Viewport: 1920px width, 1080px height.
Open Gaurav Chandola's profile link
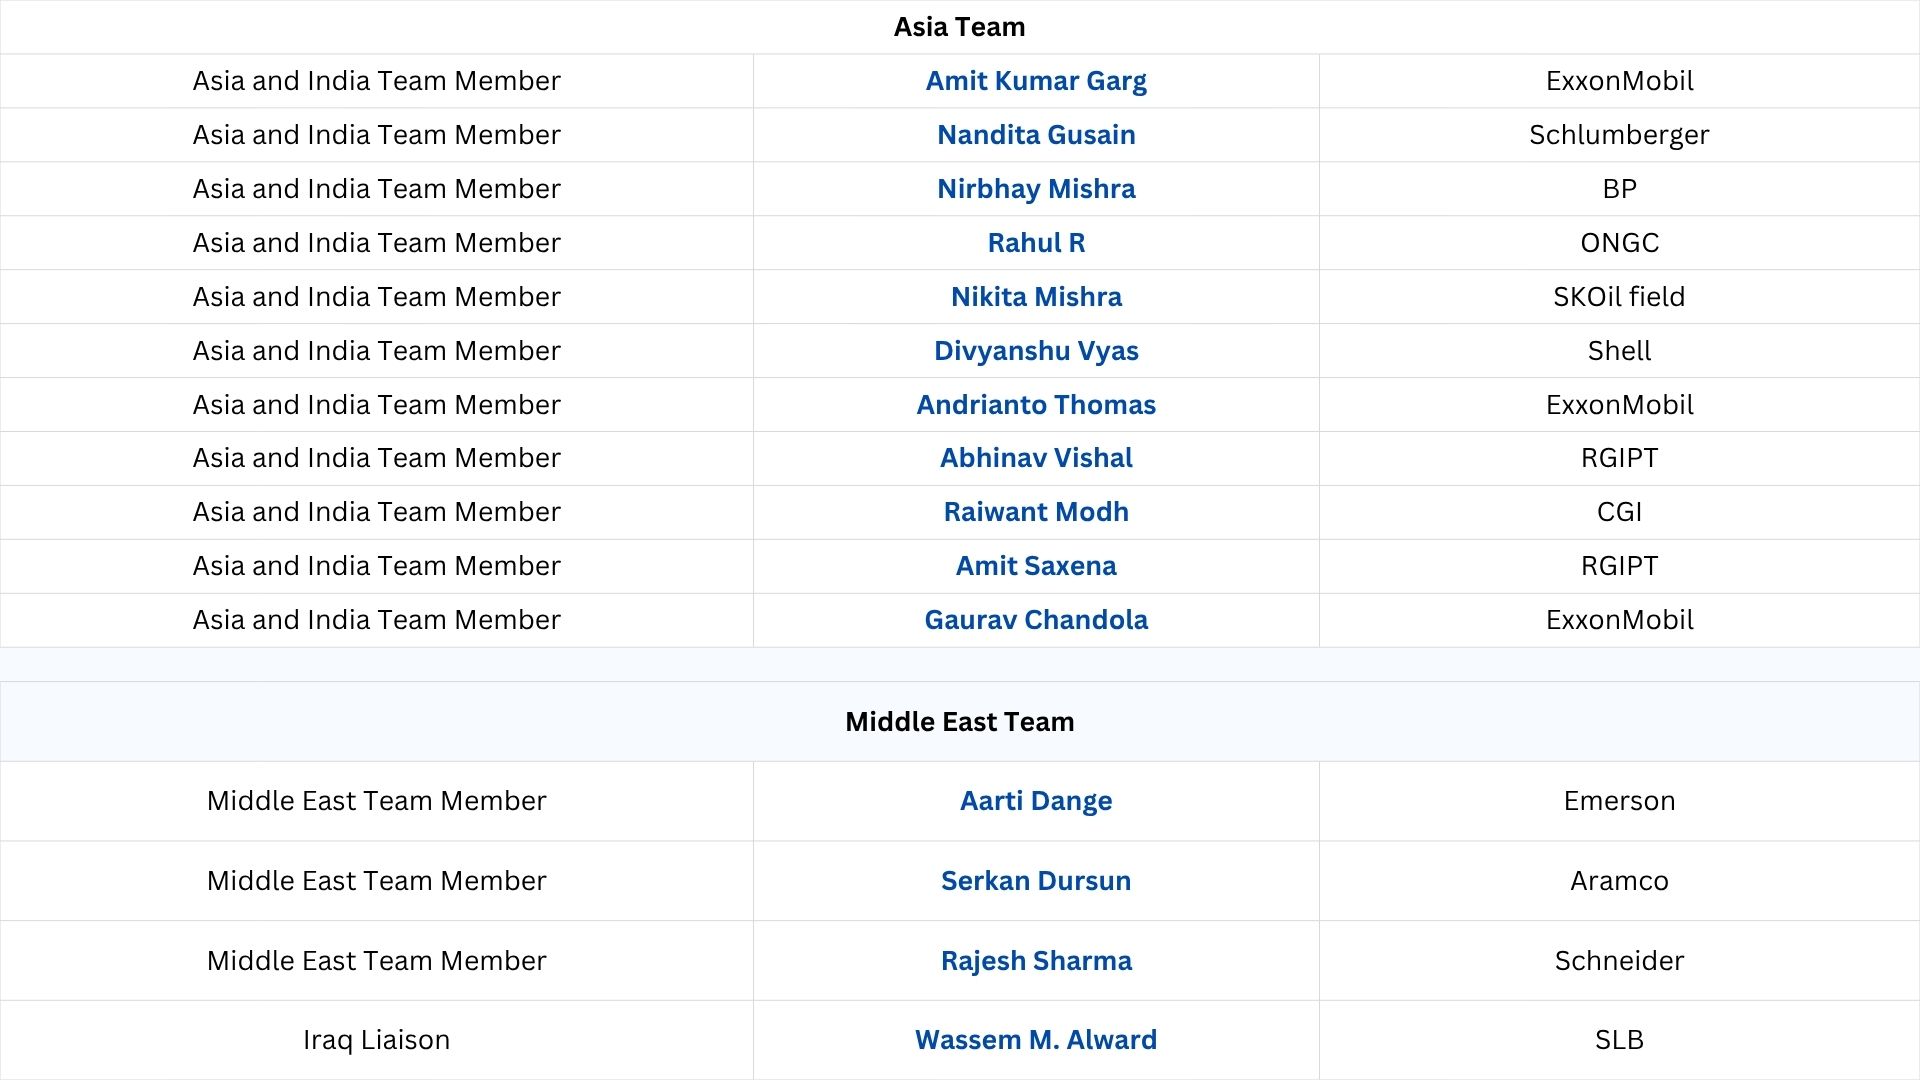tap(1035, 620)
